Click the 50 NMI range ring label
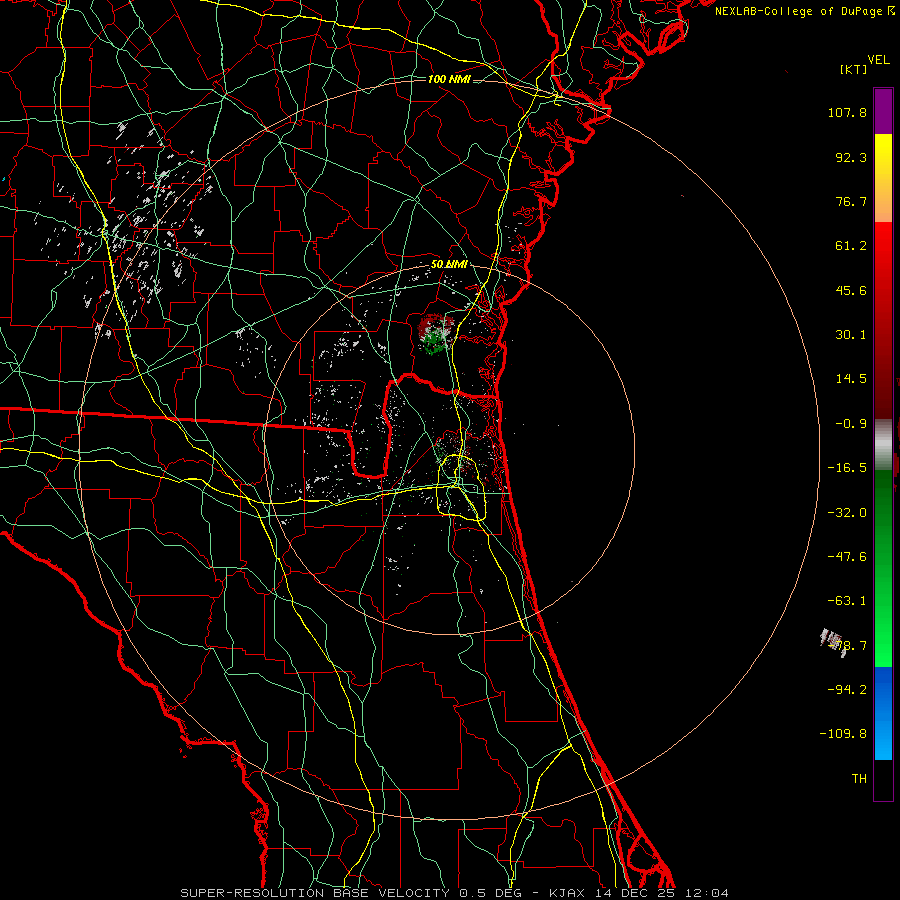This screenshot has width=900, height=900. point(449,265)
